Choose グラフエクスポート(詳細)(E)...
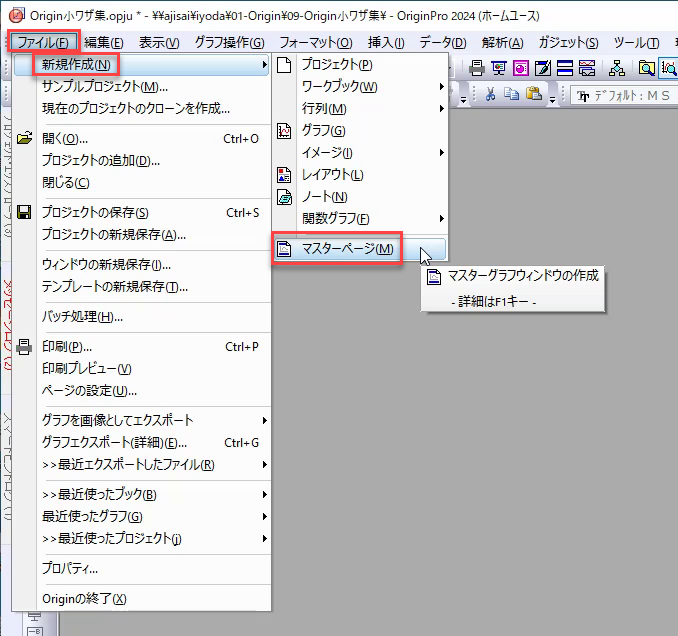This screenshot has height=636, width=678. (141, 442)
